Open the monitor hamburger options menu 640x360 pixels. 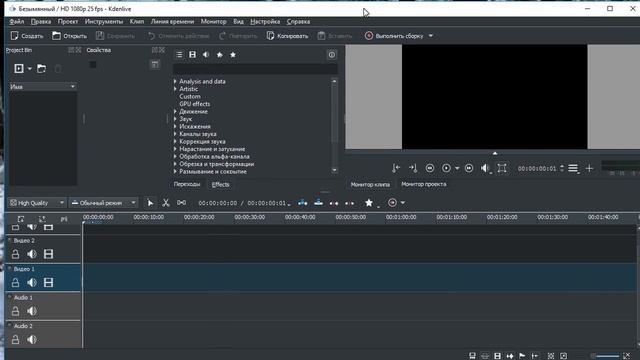point(573,168)
